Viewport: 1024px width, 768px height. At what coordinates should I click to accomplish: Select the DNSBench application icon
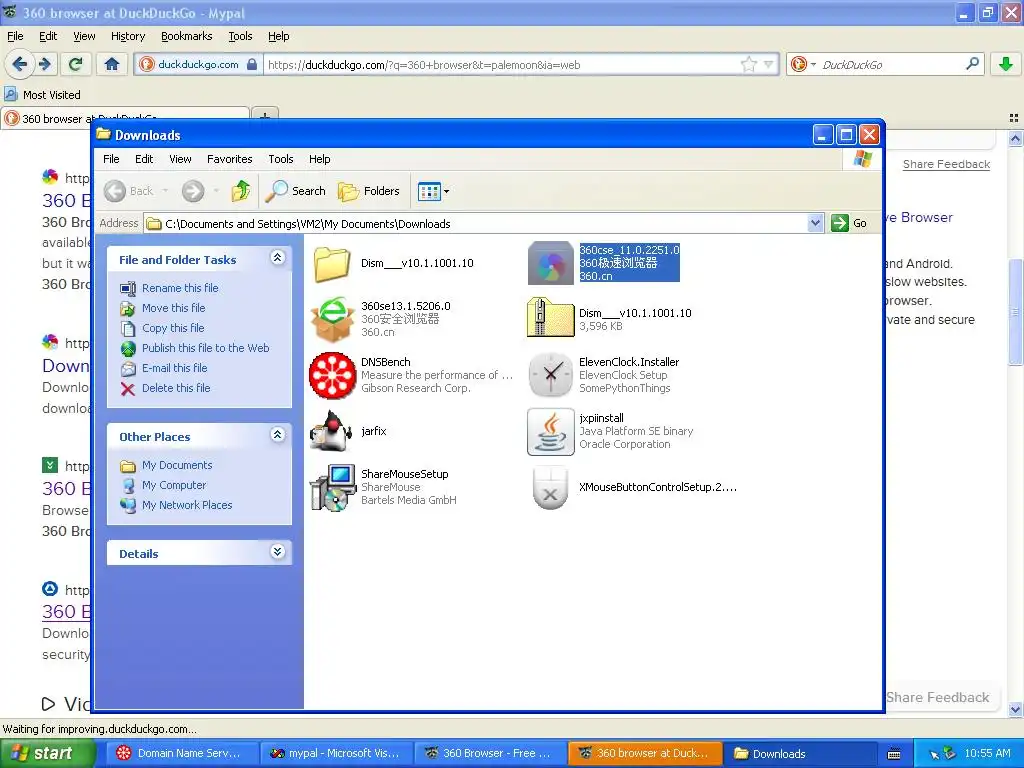point(332,376)
